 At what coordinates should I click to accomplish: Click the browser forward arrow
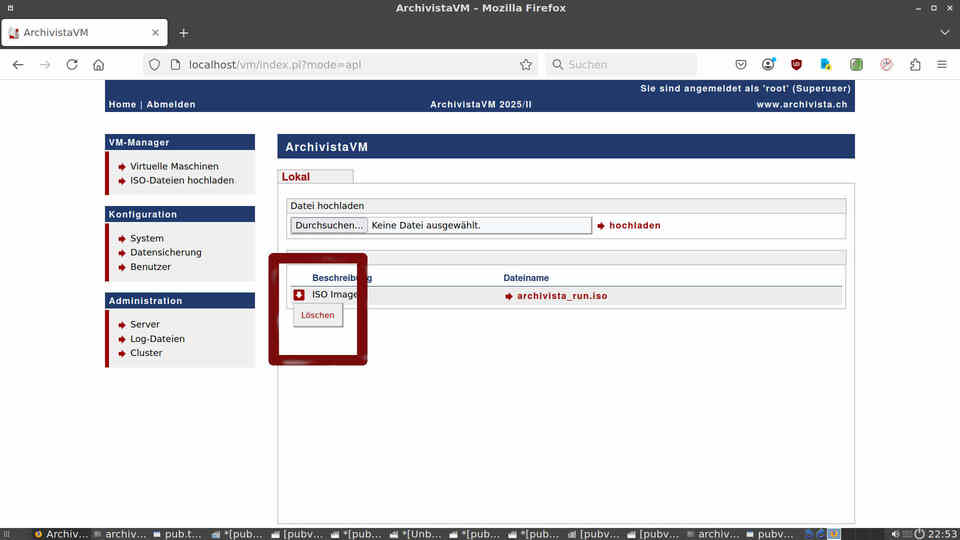click(x=45, y=64)
